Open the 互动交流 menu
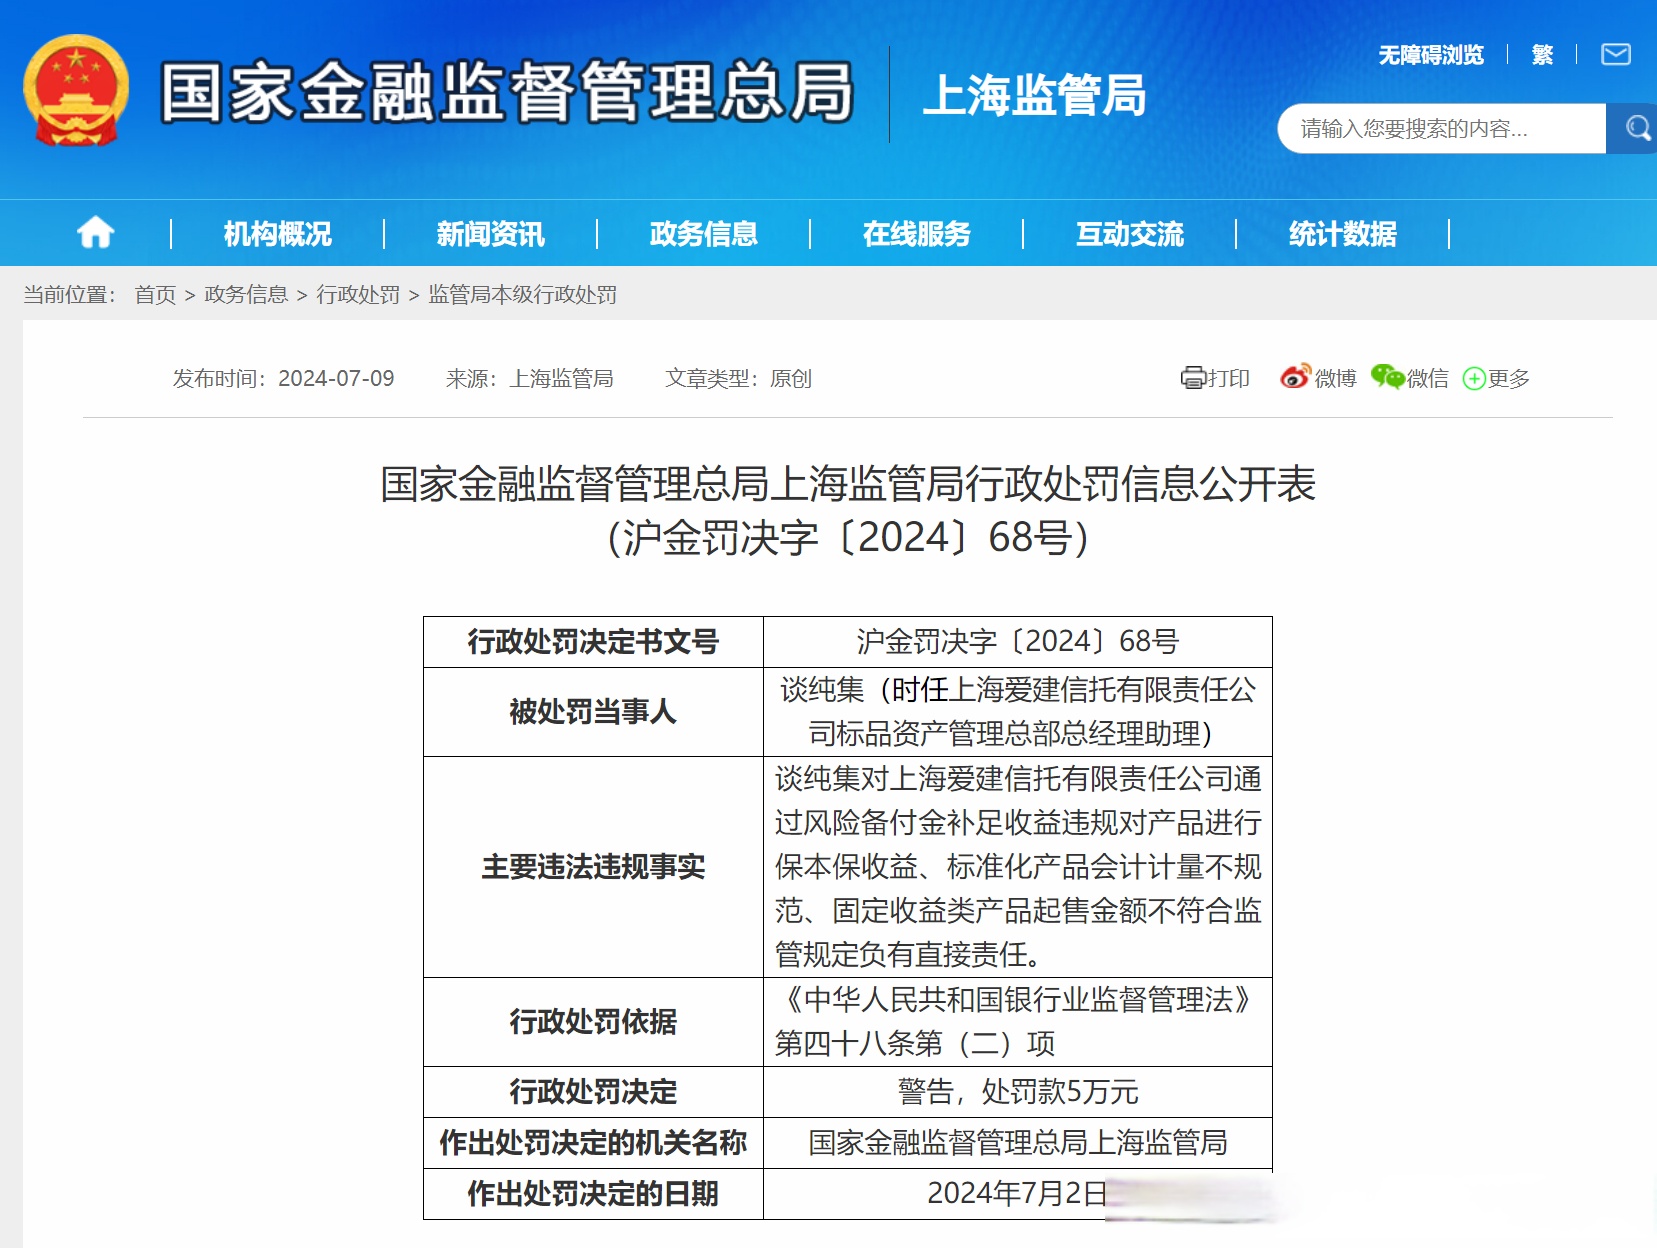Viewport: 1657px width, 1248px height. pyautogui.click(x=1129, y=234)
